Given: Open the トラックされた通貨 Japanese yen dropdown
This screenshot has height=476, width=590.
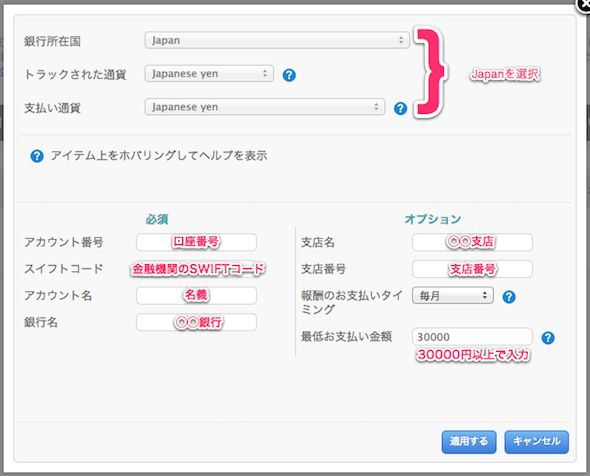Looking at the screenshot, I should coord(209,73).
